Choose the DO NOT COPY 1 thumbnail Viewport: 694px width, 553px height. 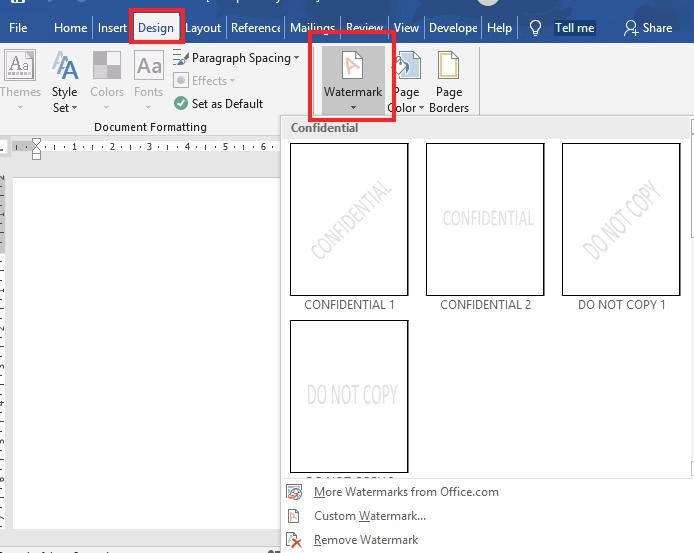click(x=621, y=219)
